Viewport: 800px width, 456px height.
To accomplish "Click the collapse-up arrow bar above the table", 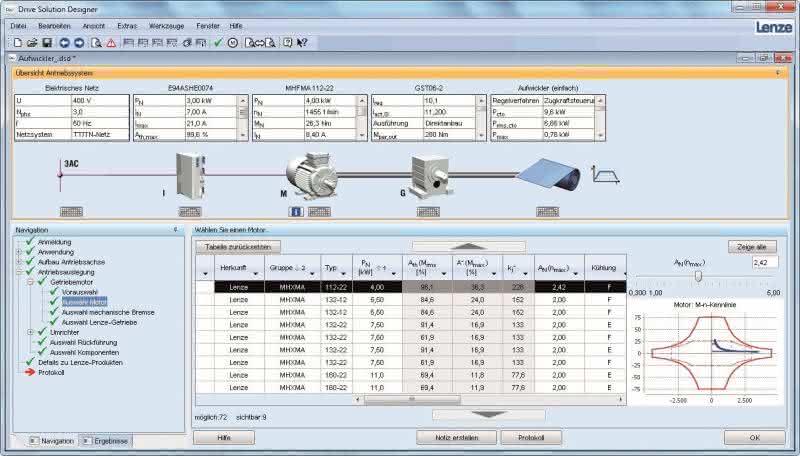I will (469, 247).
